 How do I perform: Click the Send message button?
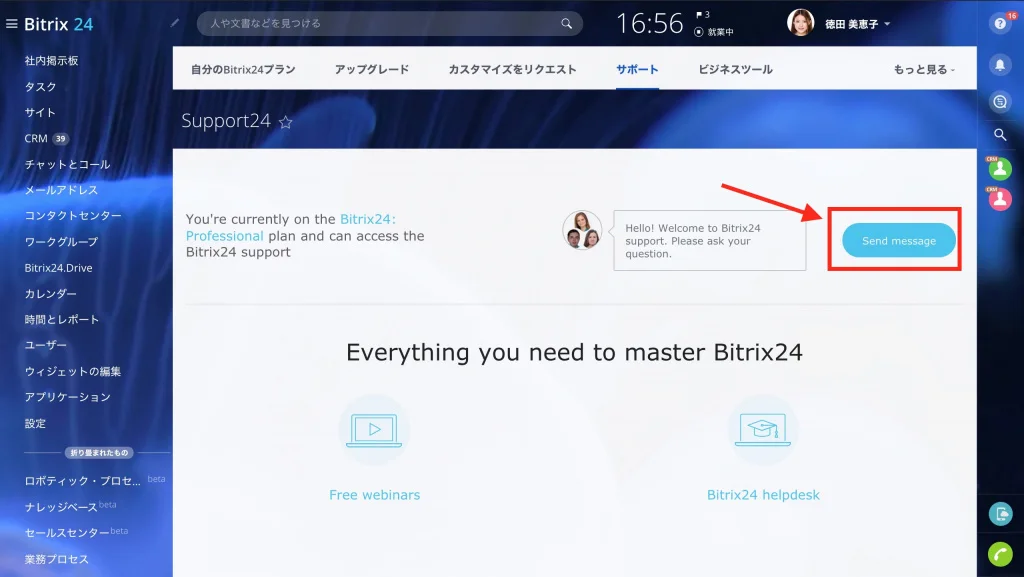[x=899, y=240]
